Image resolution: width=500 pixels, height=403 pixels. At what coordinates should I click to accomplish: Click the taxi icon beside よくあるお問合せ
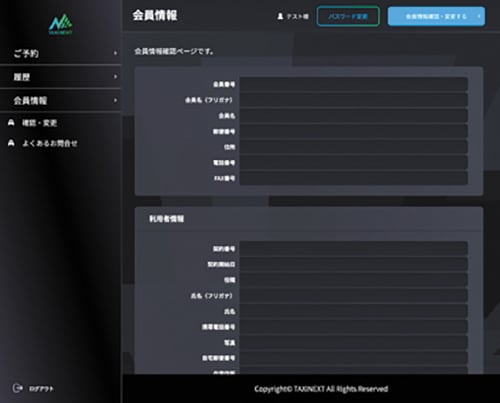click(11, 143)
